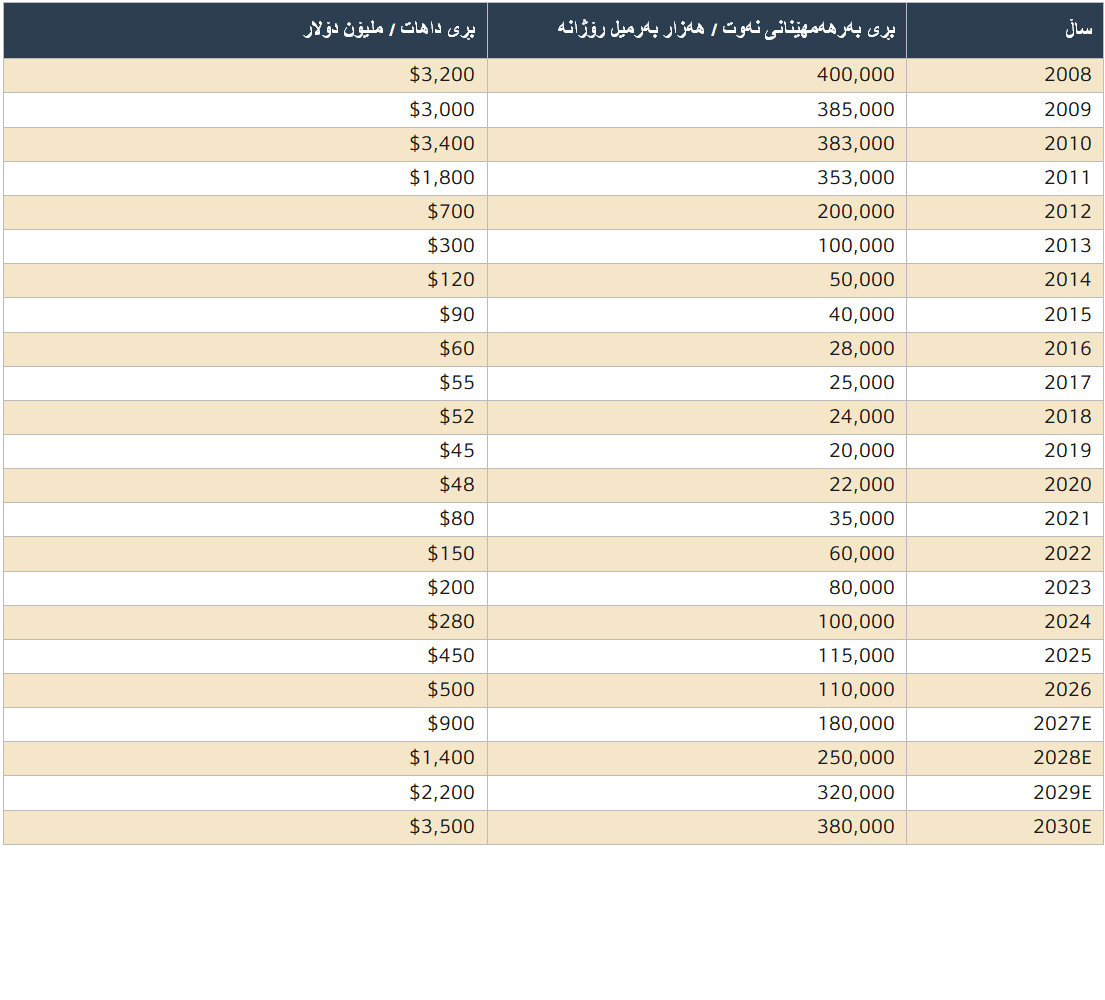Select the $1,800 revenue cell
This screenshot has width=1105, height=1000.
coord(442,178)
